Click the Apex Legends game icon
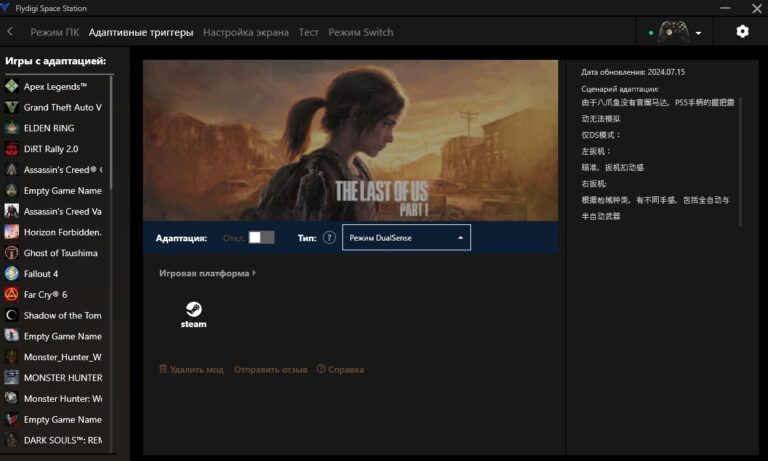The image size is (768, 461). (12, 86)
